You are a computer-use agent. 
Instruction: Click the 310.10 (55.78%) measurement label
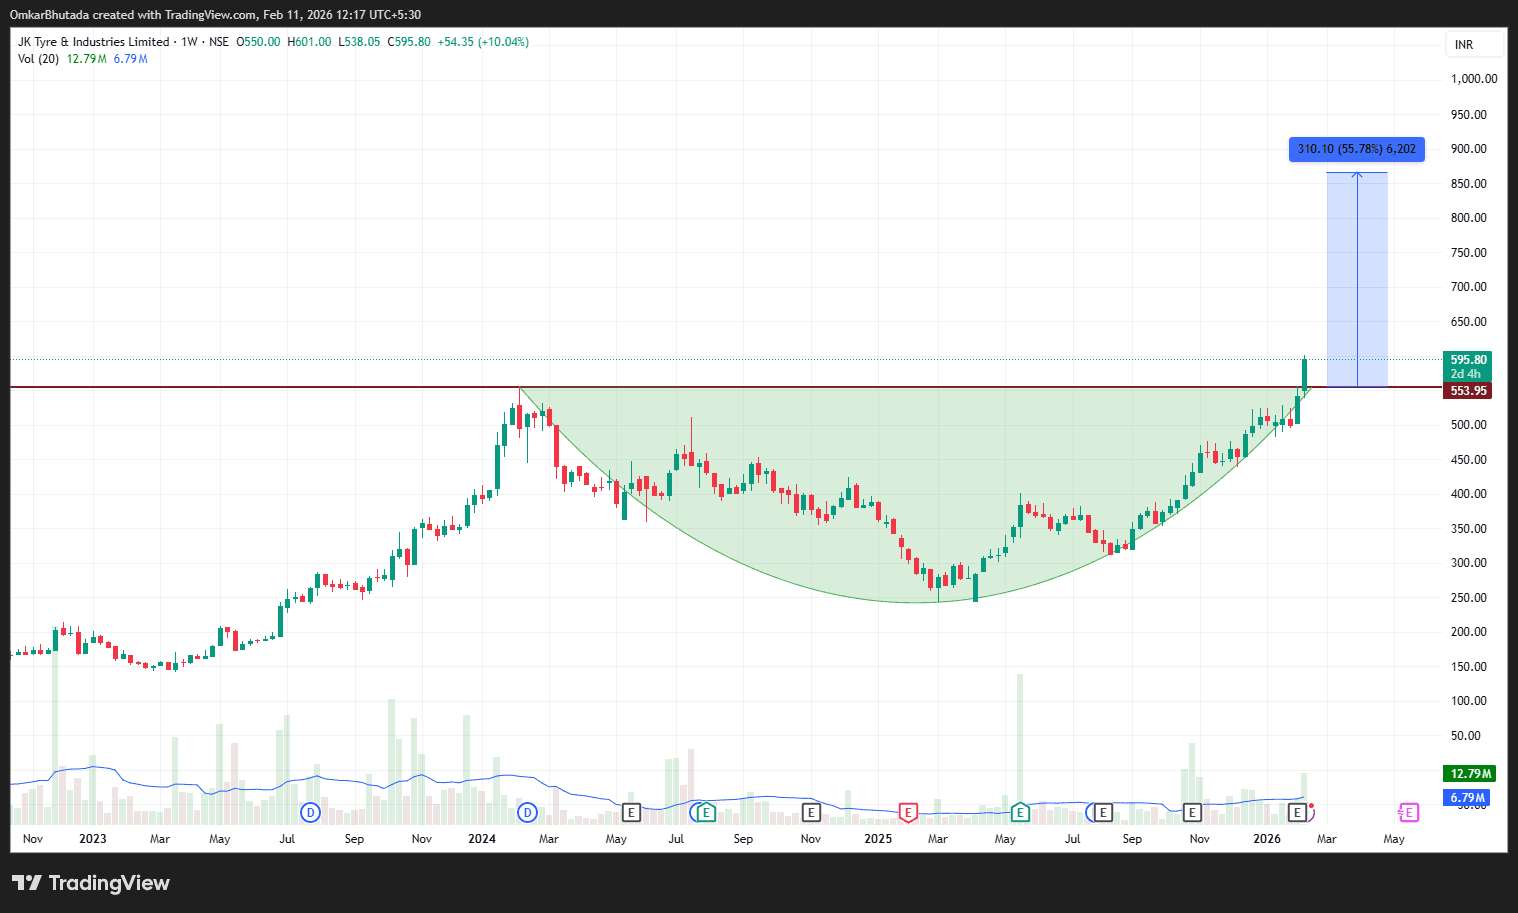point(1357,149)
